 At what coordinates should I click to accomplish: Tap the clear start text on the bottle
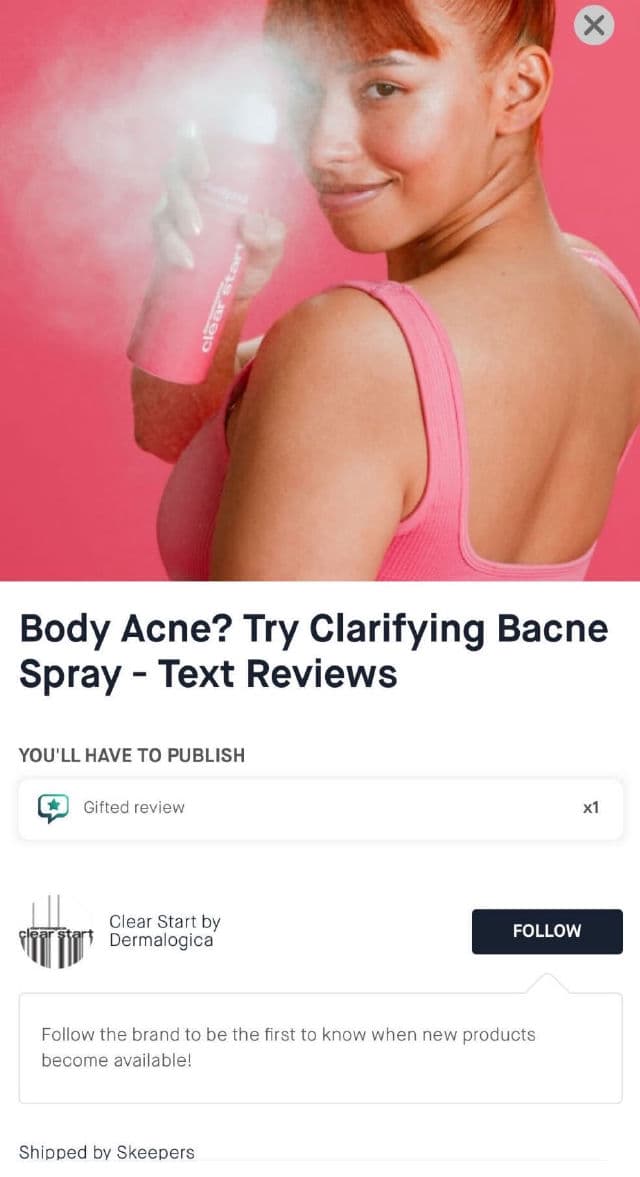[223, 299]
